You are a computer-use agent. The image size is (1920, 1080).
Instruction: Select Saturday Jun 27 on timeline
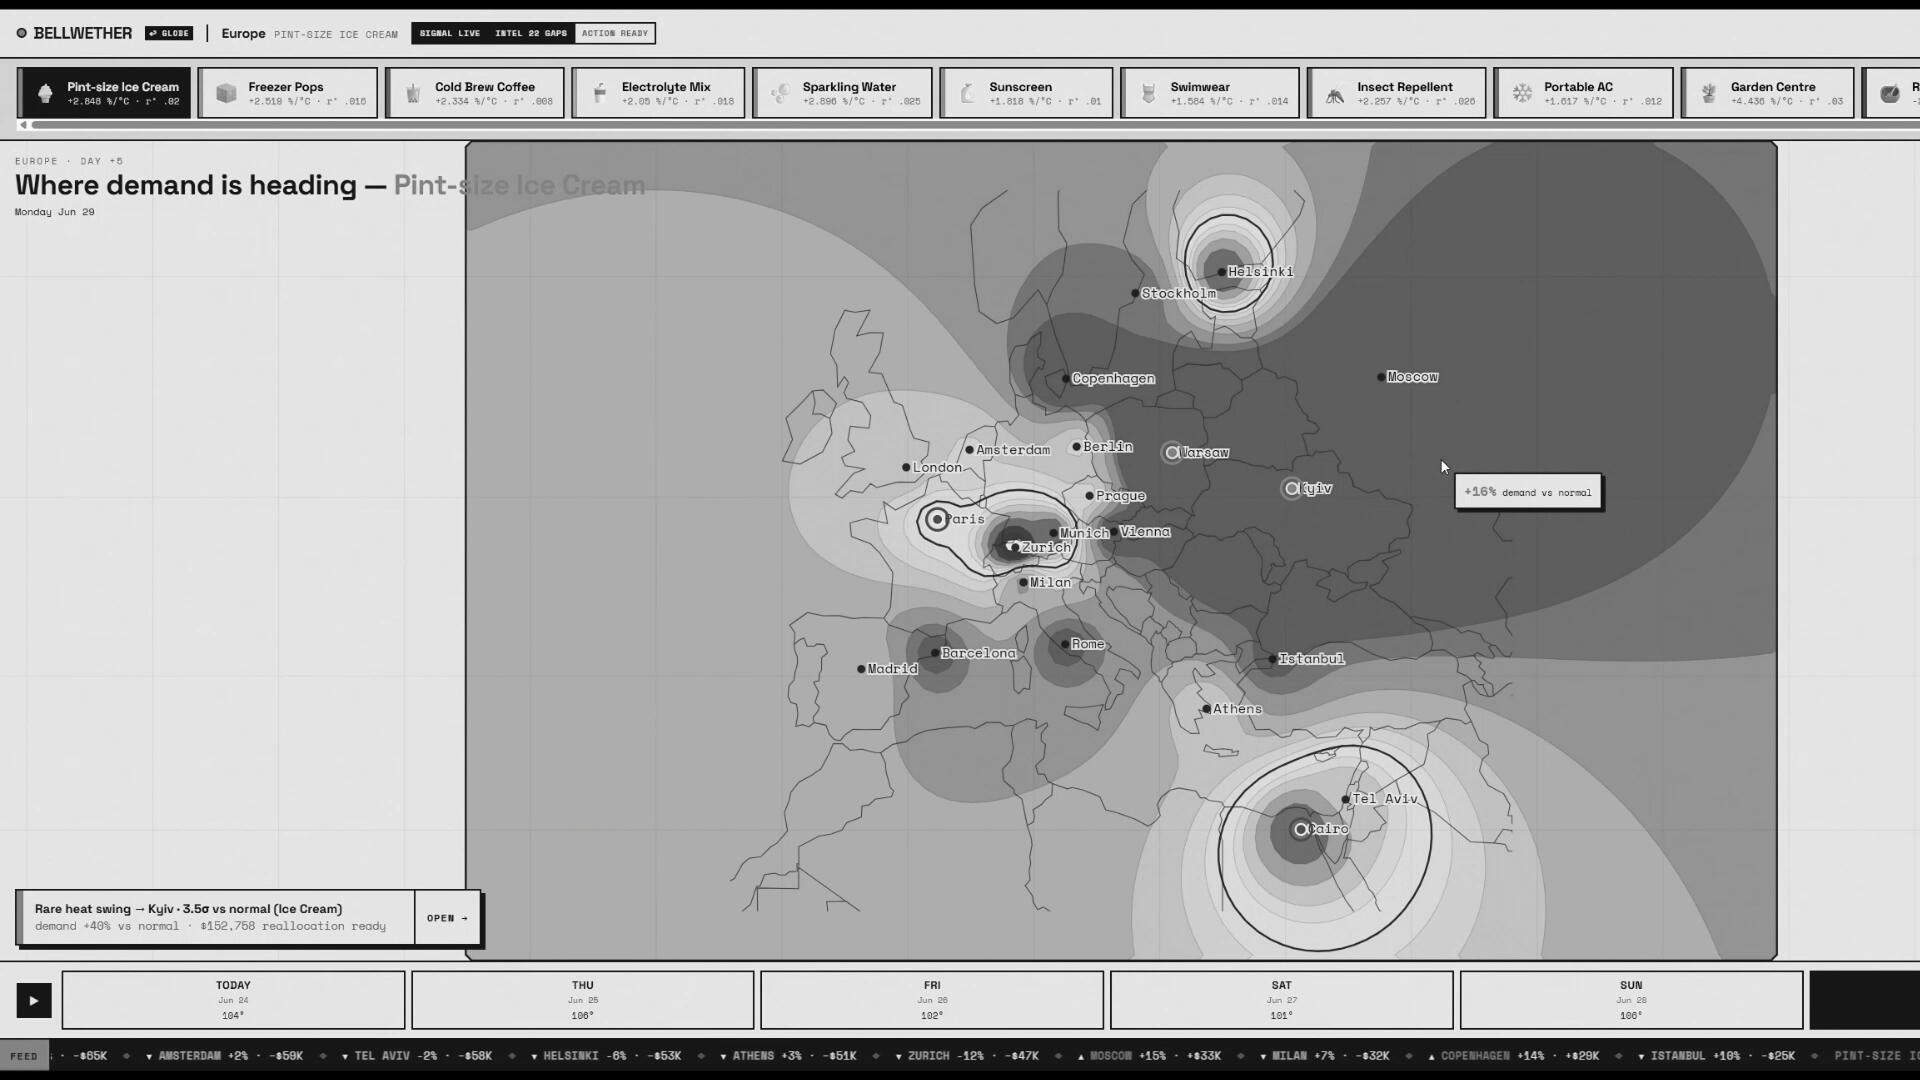click(x=1281, y=1000)
